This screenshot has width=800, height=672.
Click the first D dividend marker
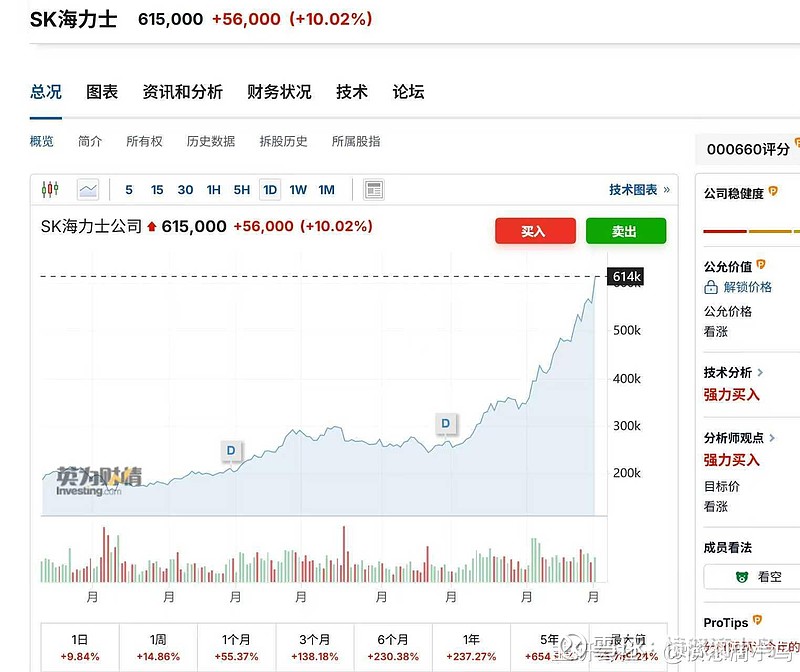pyautogui.click(x=231, y=451)
